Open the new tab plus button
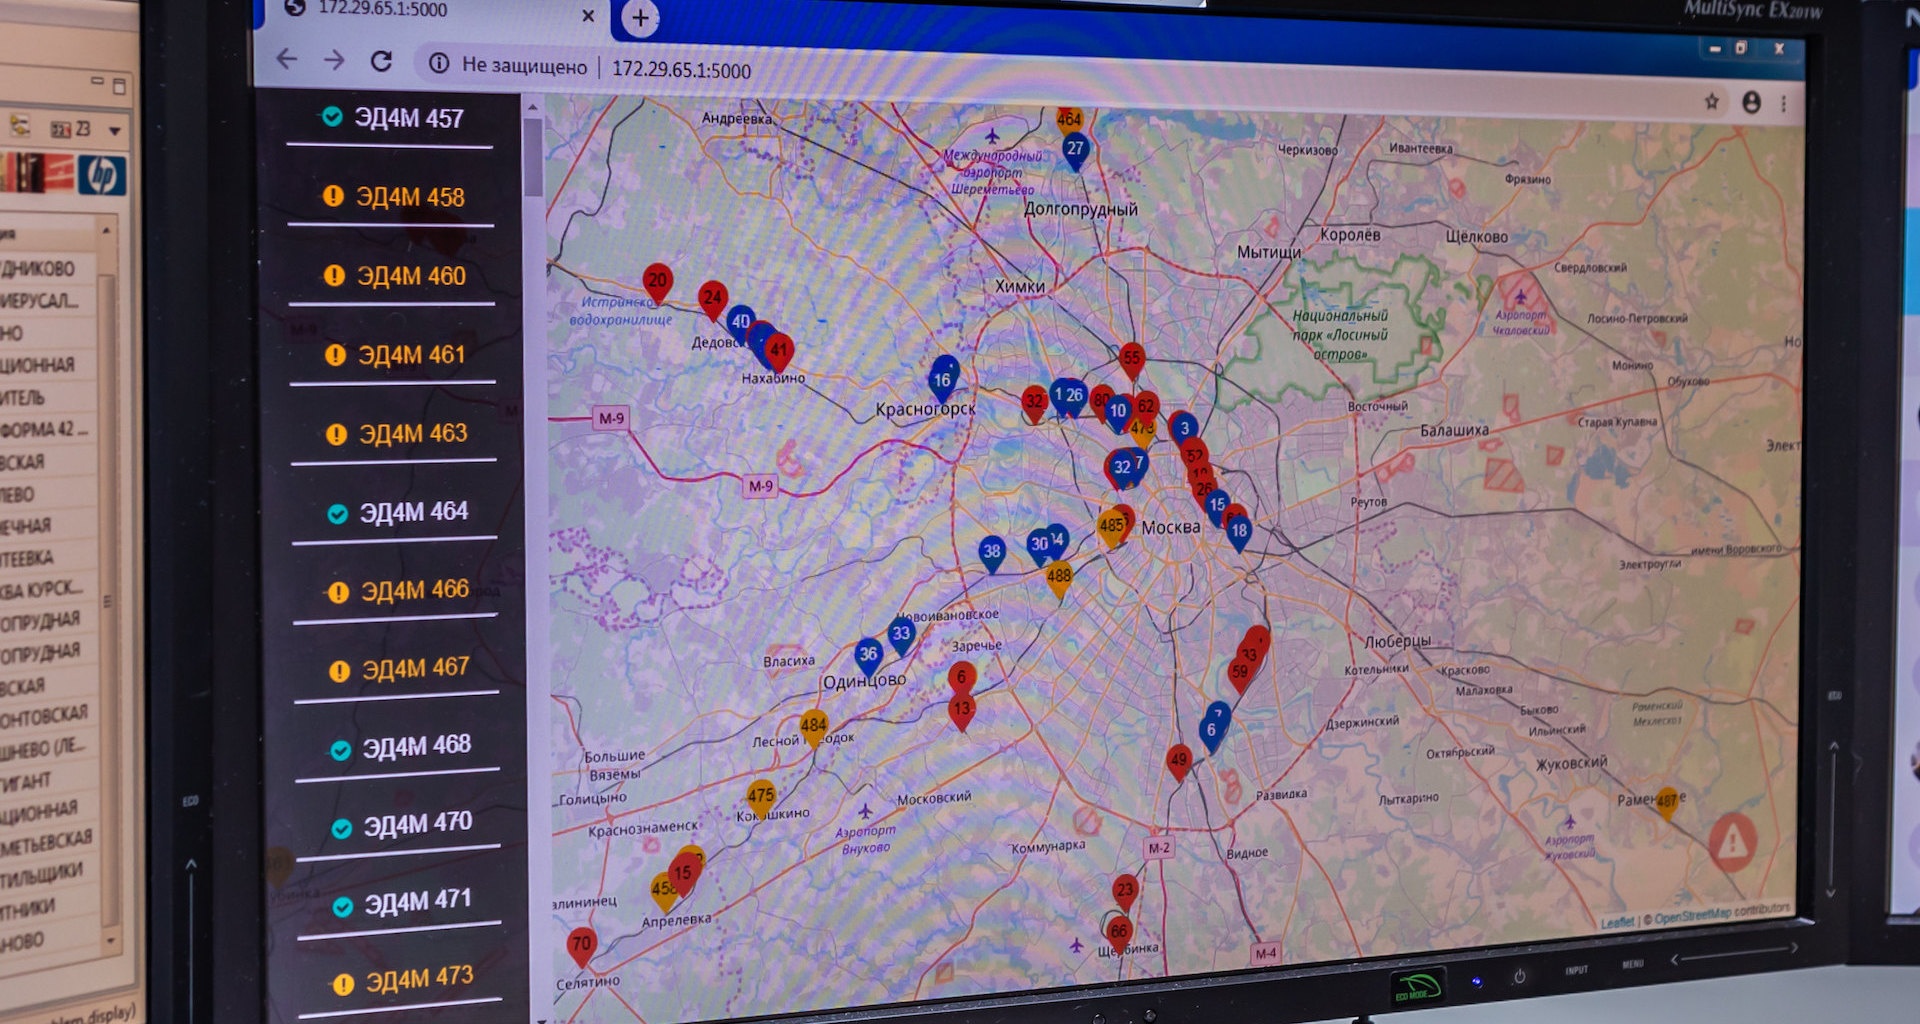Image resolution: width=1920 pixels, height=1024 pixels. [640, 18]
